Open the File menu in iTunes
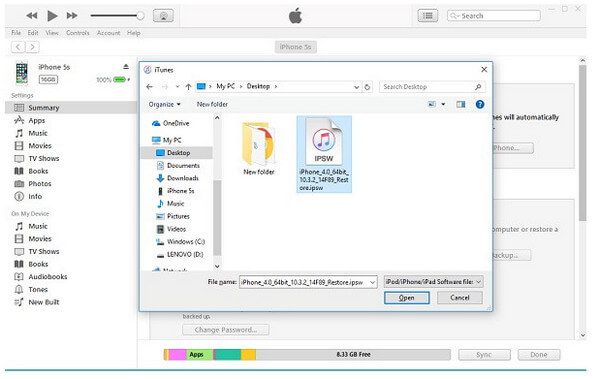This screenshot has width=600, height=379. point(16,33)
